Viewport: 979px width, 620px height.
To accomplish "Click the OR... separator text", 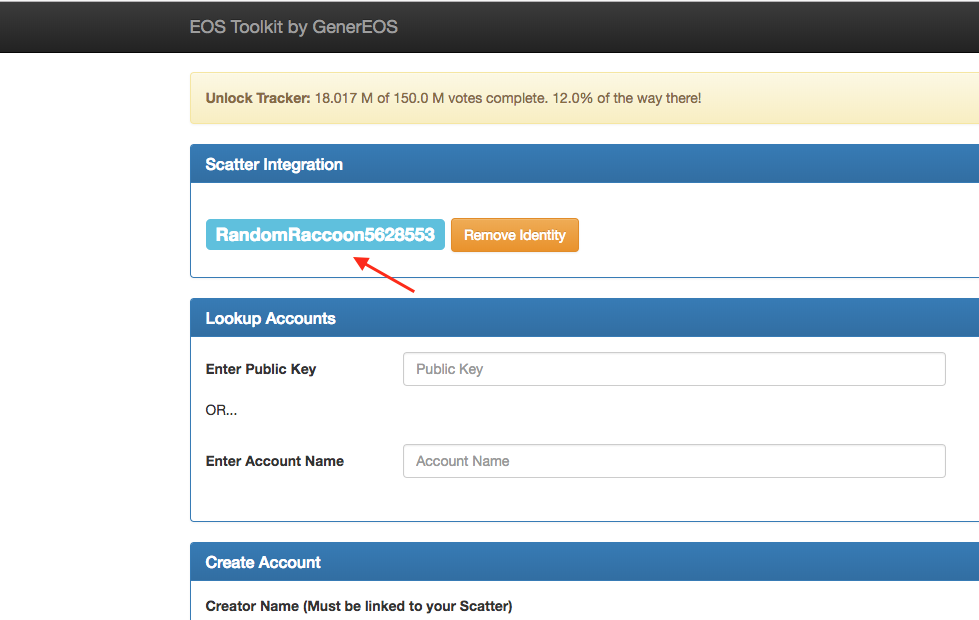I will point(221,410).
